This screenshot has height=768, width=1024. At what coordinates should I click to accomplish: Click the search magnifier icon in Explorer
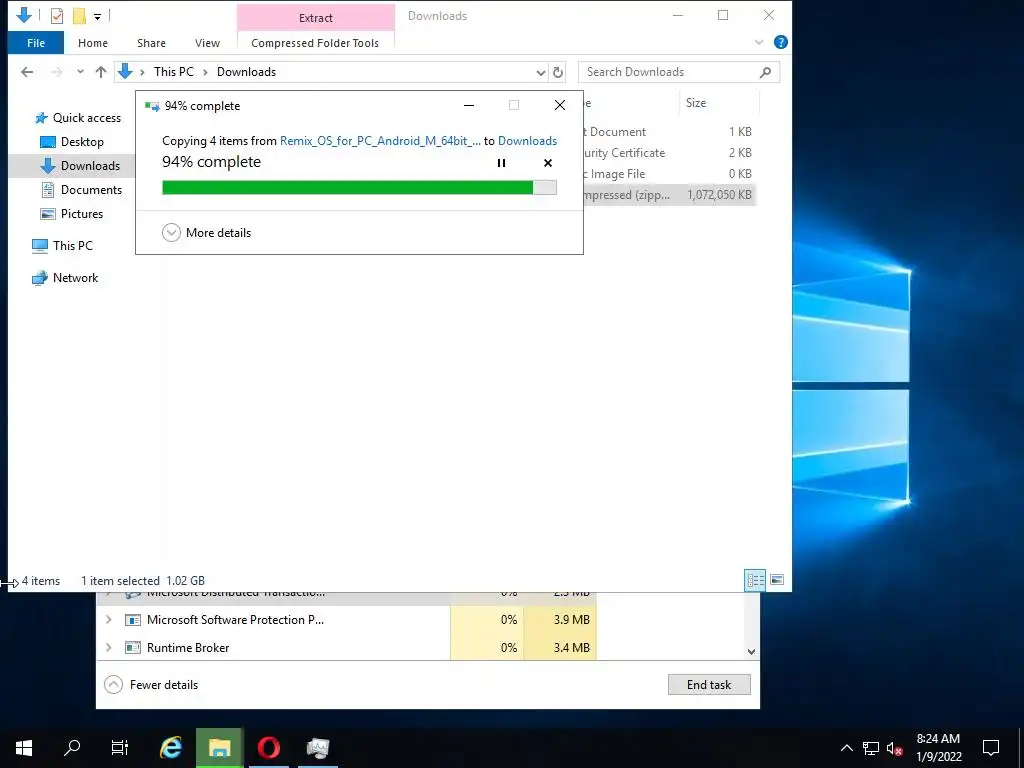[765, 72]
